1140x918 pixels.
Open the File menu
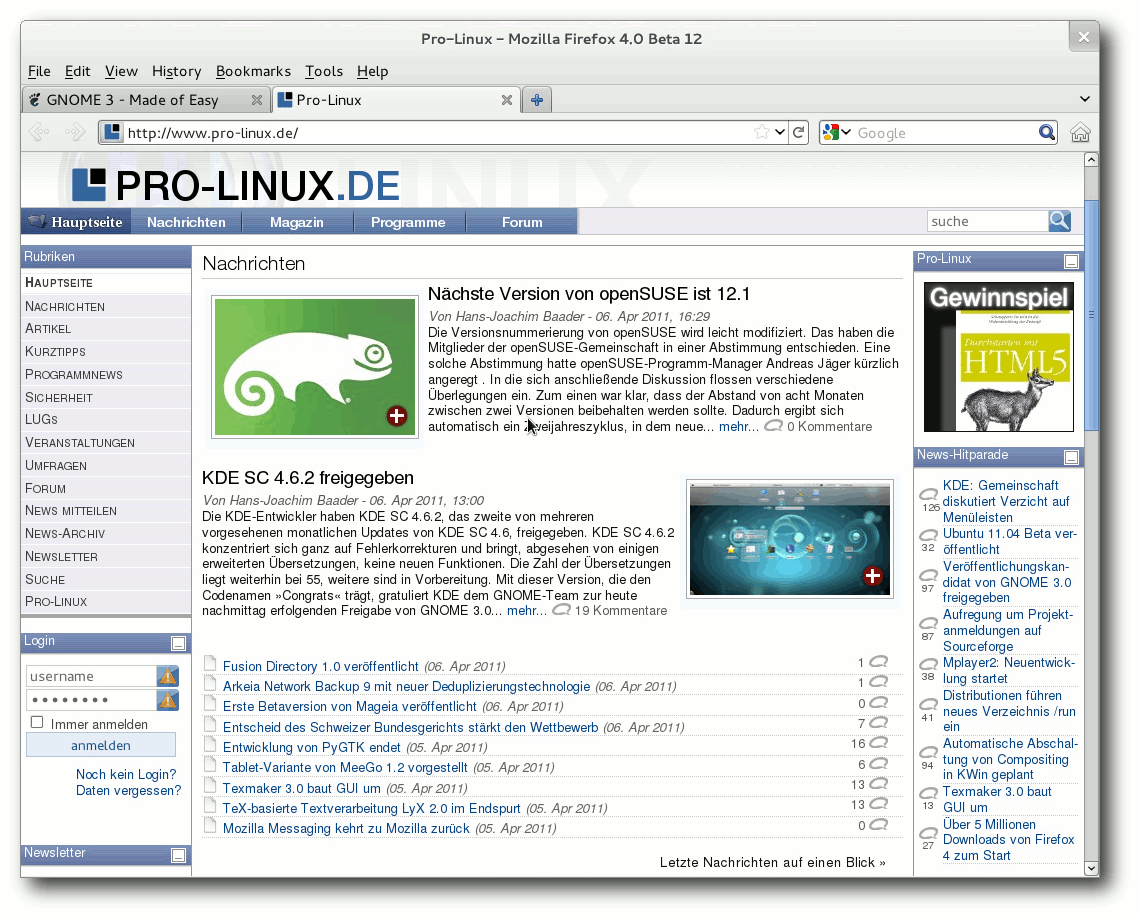pyautogui.click(x=39, y=71)
